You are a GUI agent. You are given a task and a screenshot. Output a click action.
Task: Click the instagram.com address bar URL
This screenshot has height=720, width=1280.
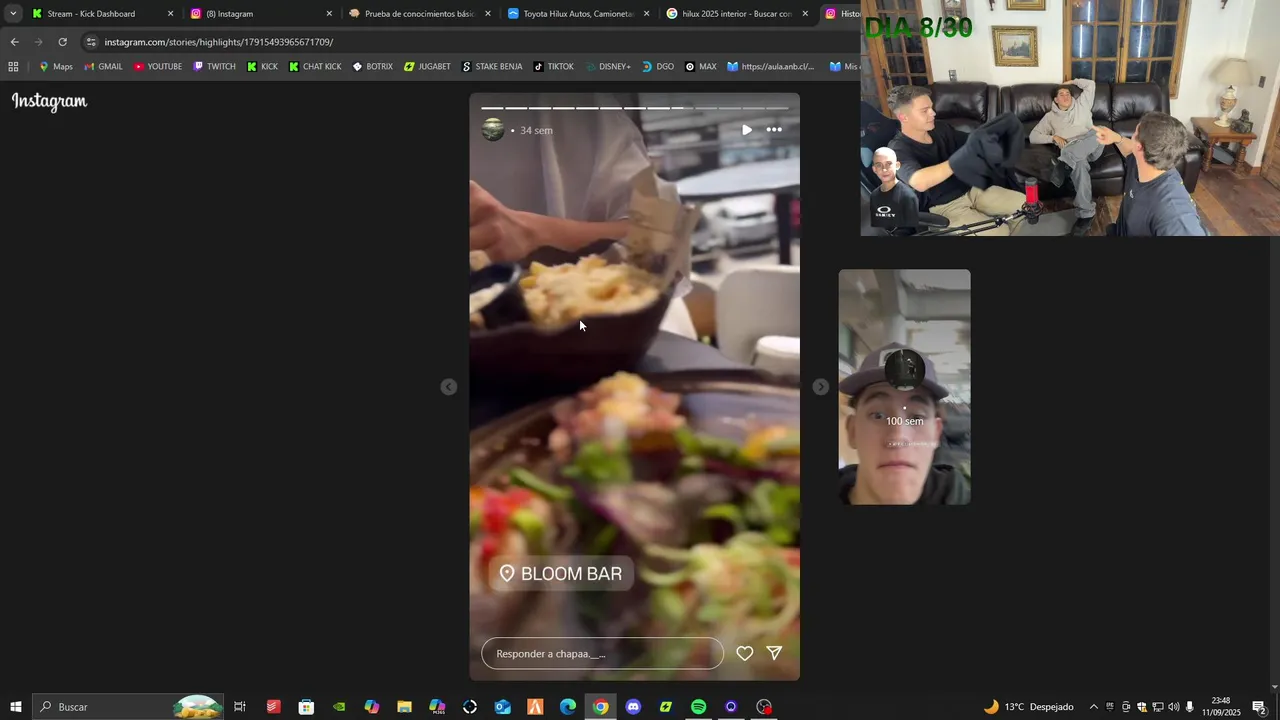[219, 42]
